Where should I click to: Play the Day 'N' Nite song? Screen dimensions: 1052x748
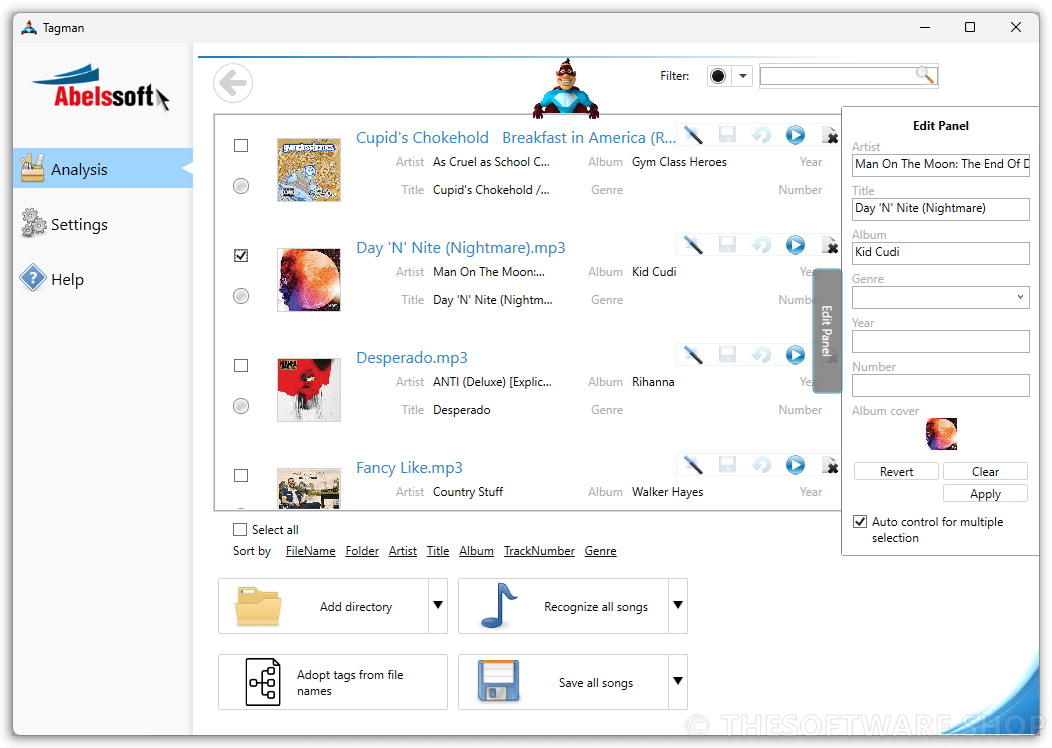795,245
